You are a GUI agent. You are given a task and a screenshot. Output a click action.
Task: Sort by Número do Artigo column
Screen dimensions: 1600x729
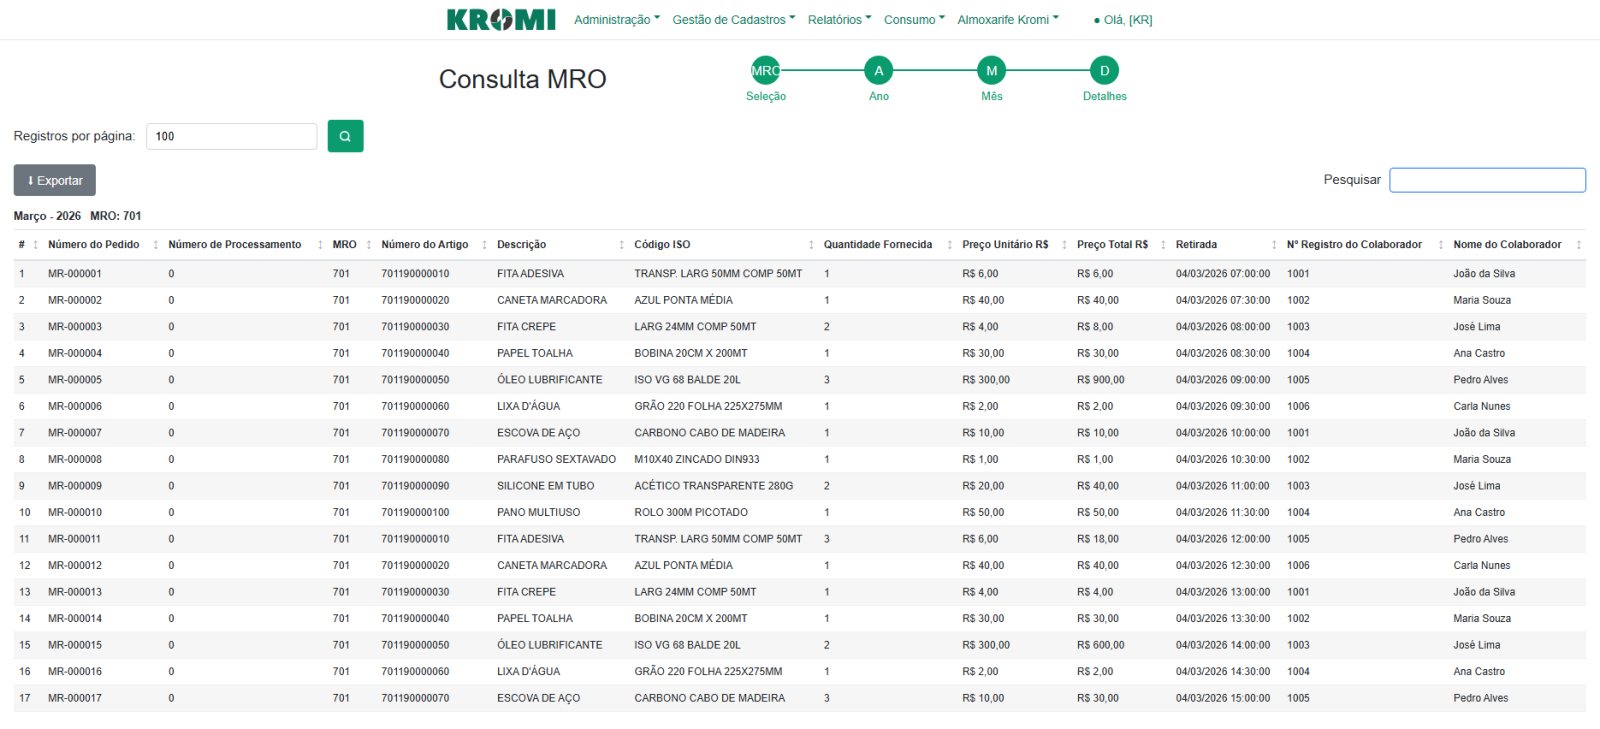[424, 245]
